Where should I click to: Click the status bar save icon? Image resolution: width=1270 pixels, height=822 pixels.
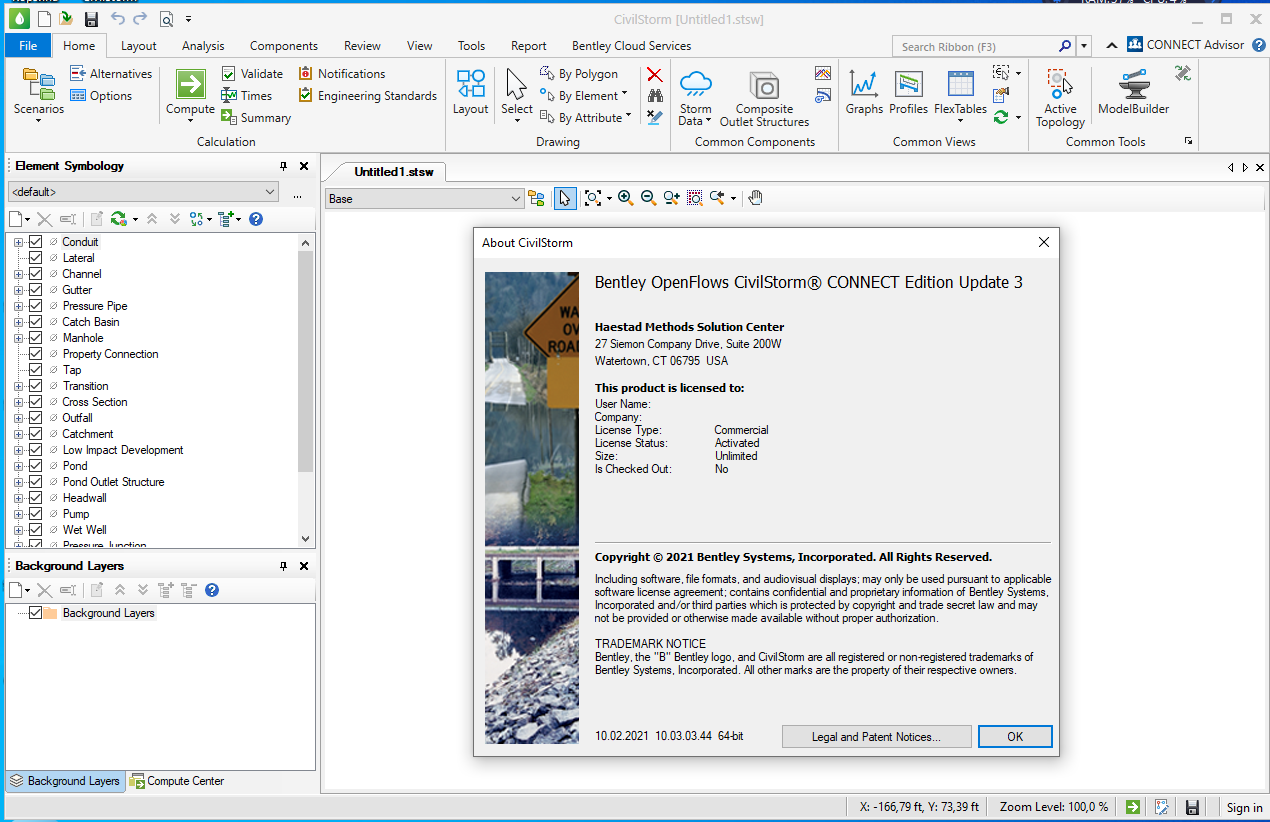coord(1192,807)
